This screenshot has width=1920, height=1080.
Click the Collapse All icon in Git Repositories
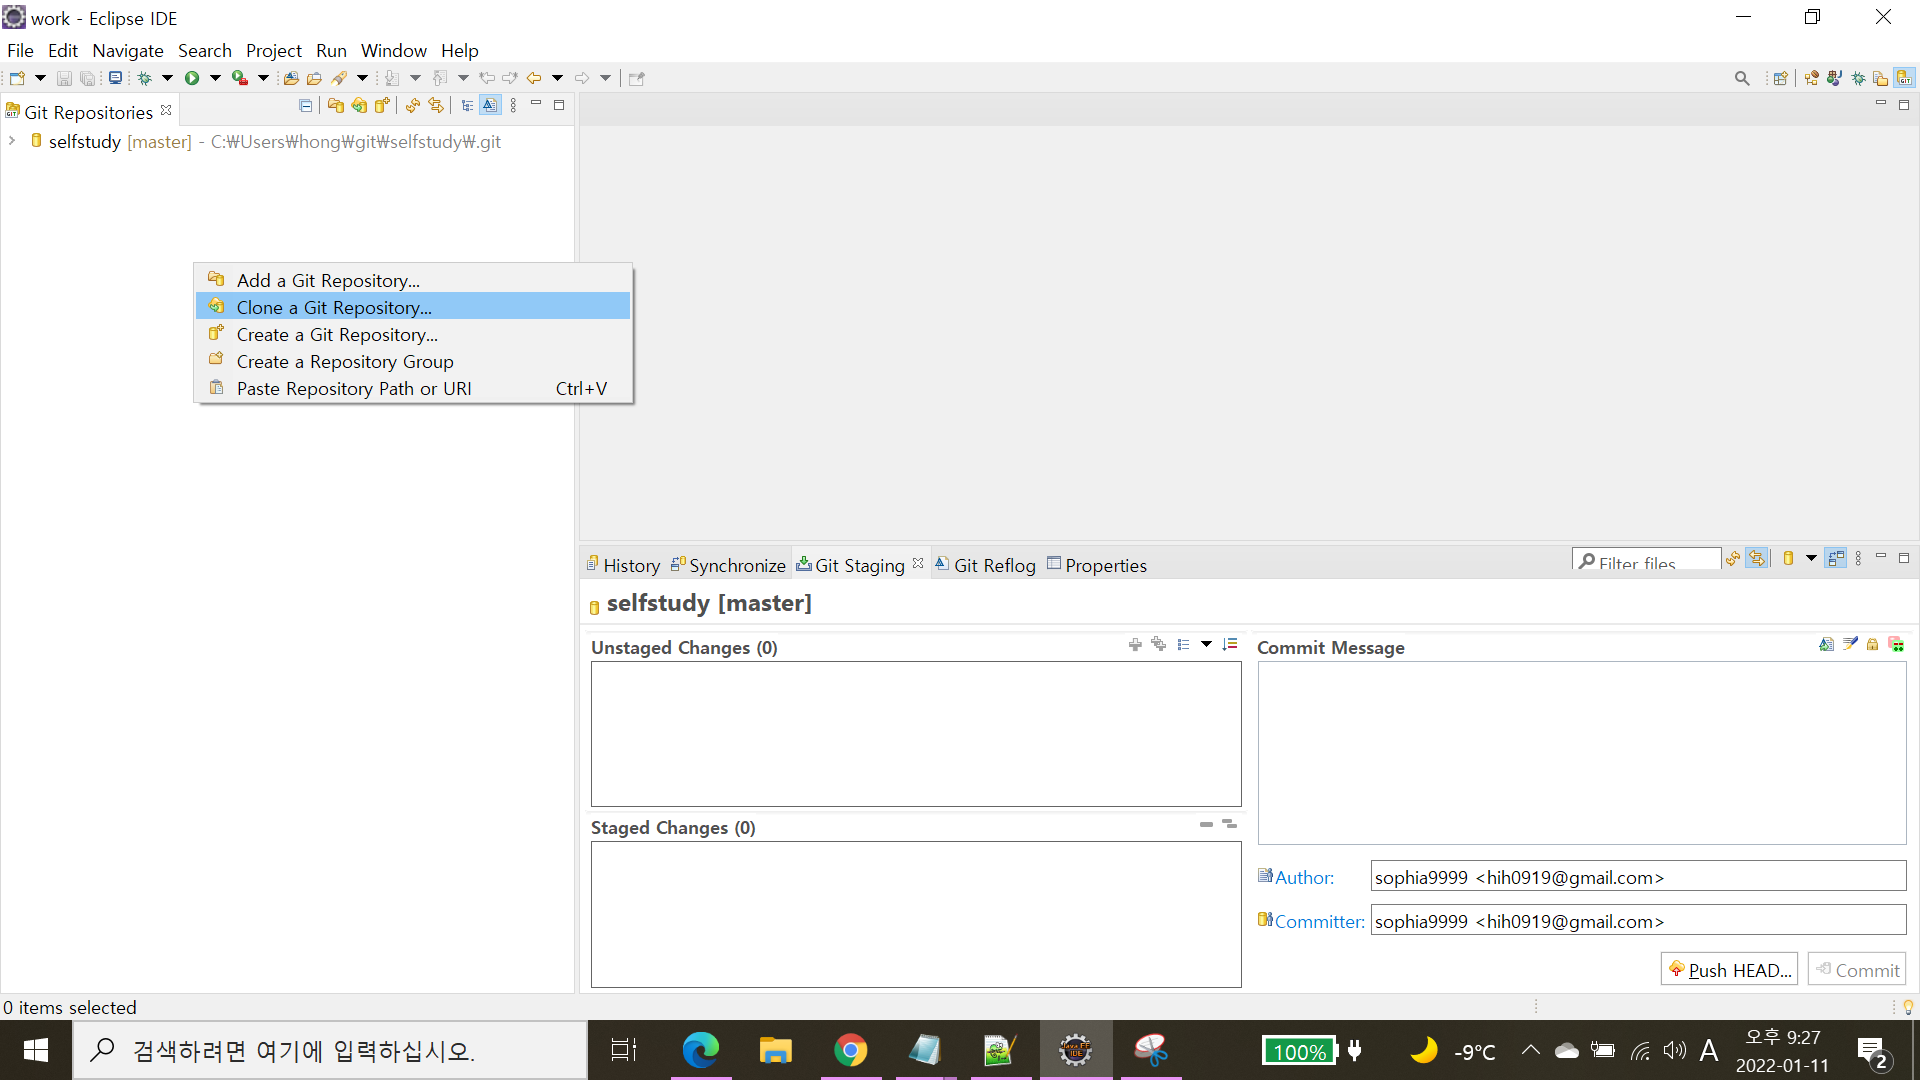[306, 105]
